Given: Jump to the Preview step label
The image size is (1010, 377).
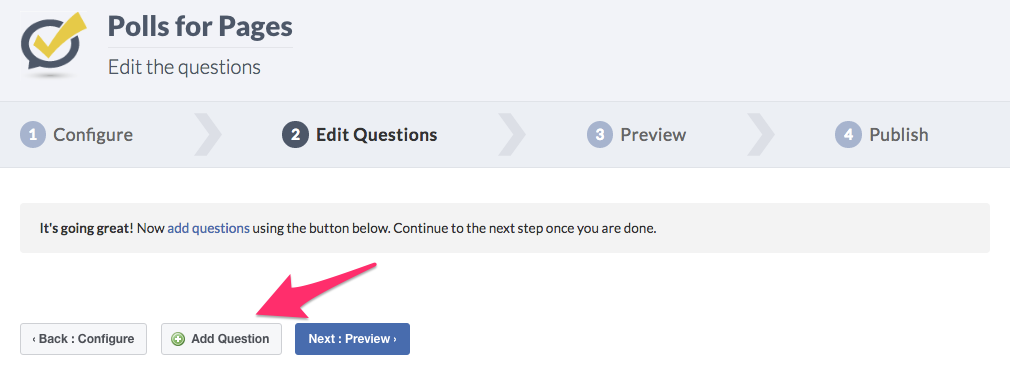Looking at the screenshot, I should pos(653,135).
